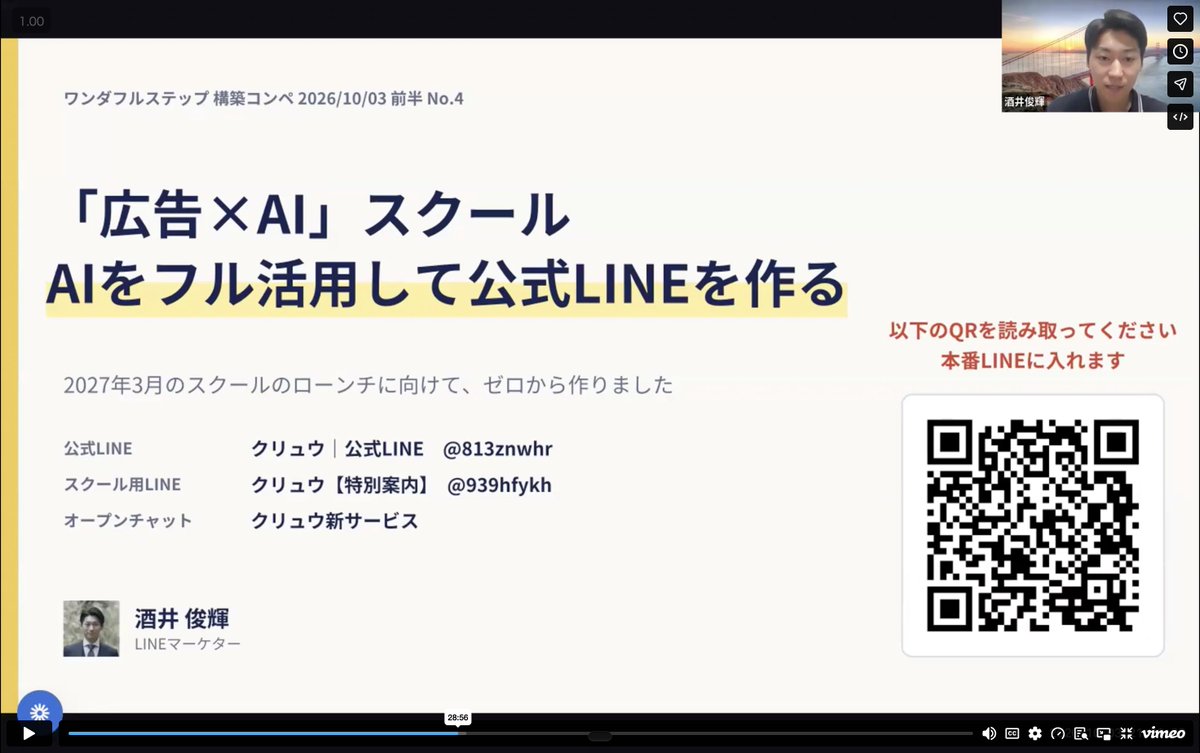Click the 28:56 time marker
Viewport: 1200px width, 753px height.
(458, 718)
